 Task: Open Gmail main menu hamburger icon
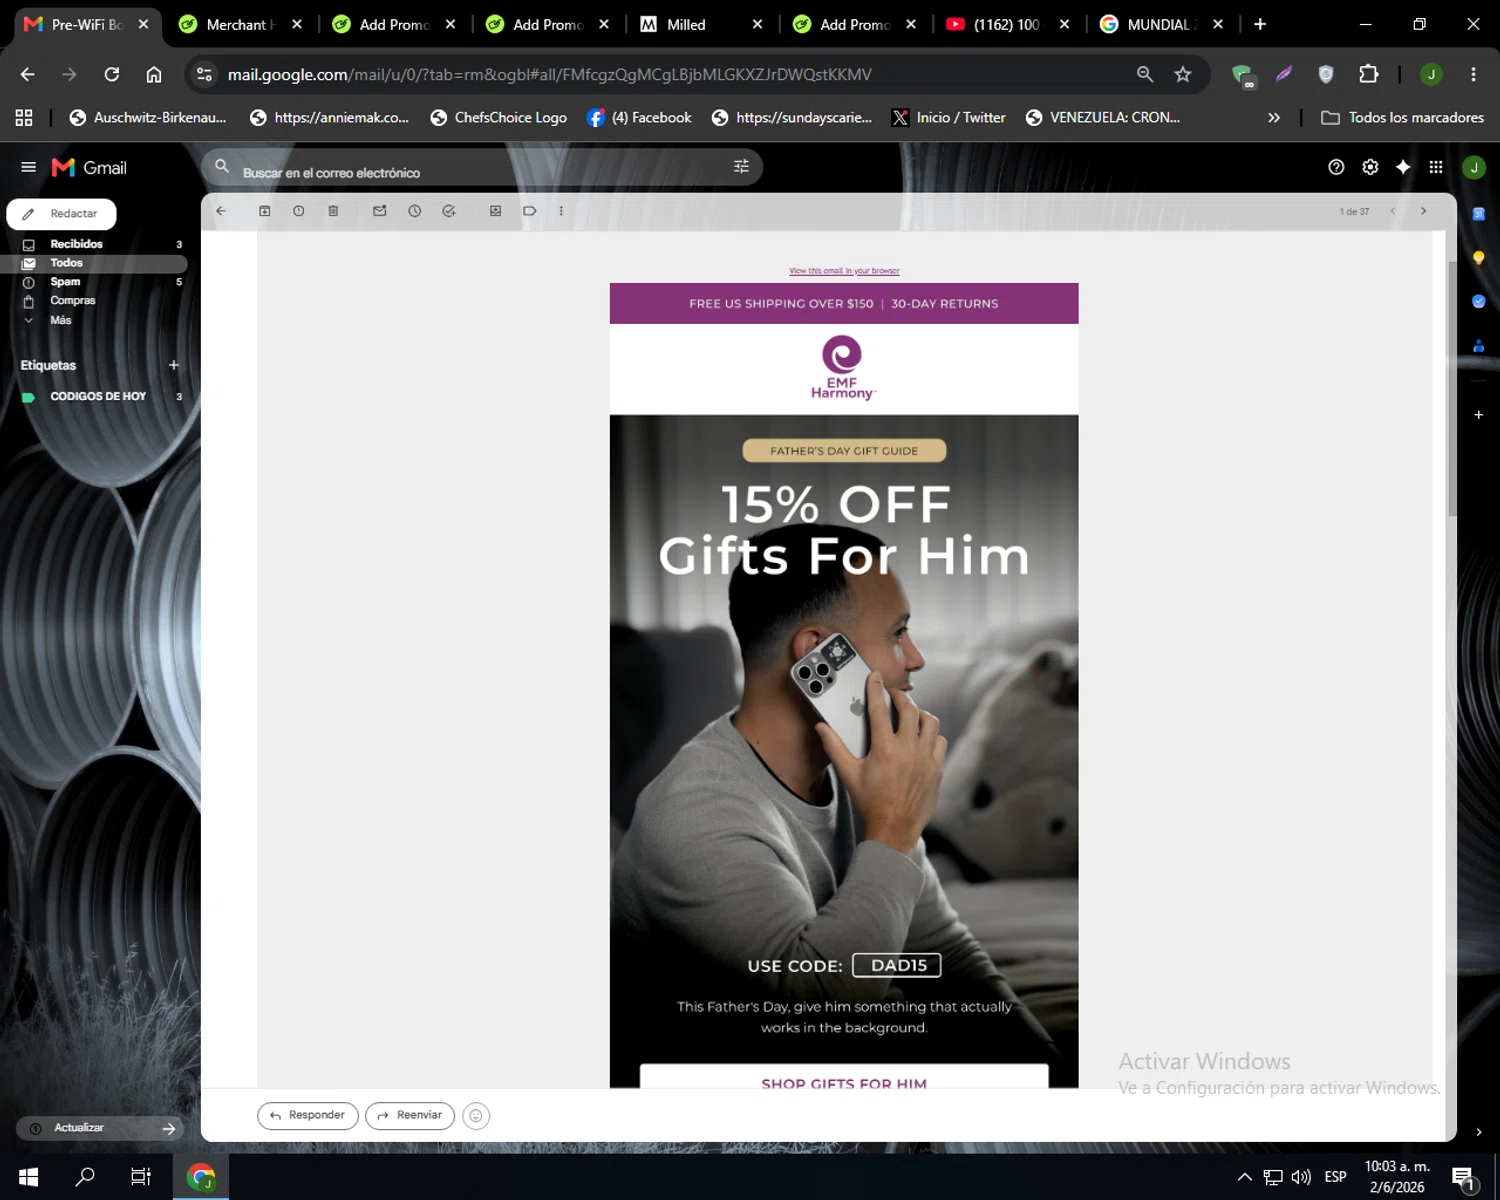[x=28, y=167]
